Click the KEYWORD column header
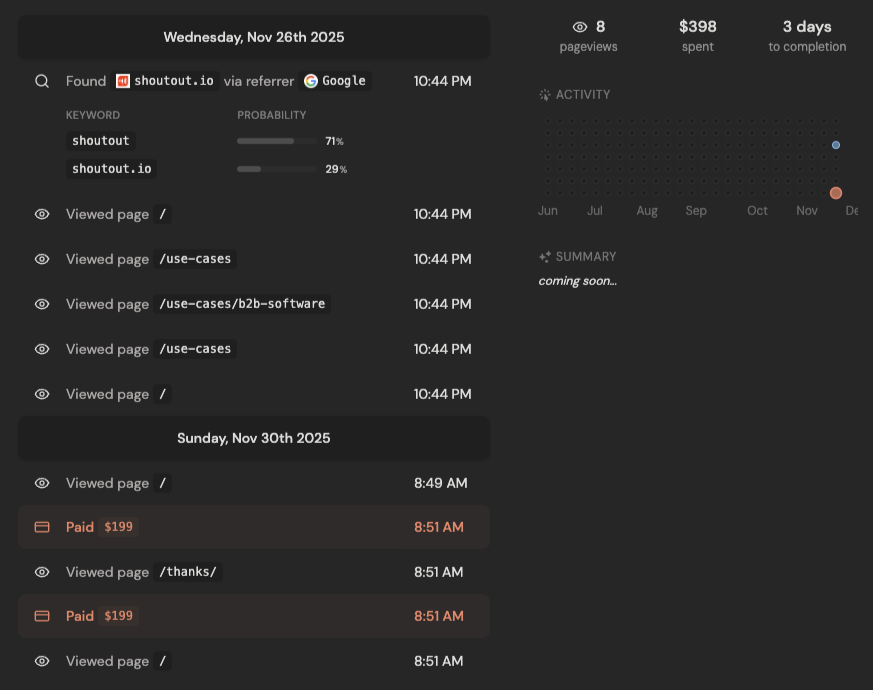The image size is (873, 690). pyautogui.click(x=93, y=115)
